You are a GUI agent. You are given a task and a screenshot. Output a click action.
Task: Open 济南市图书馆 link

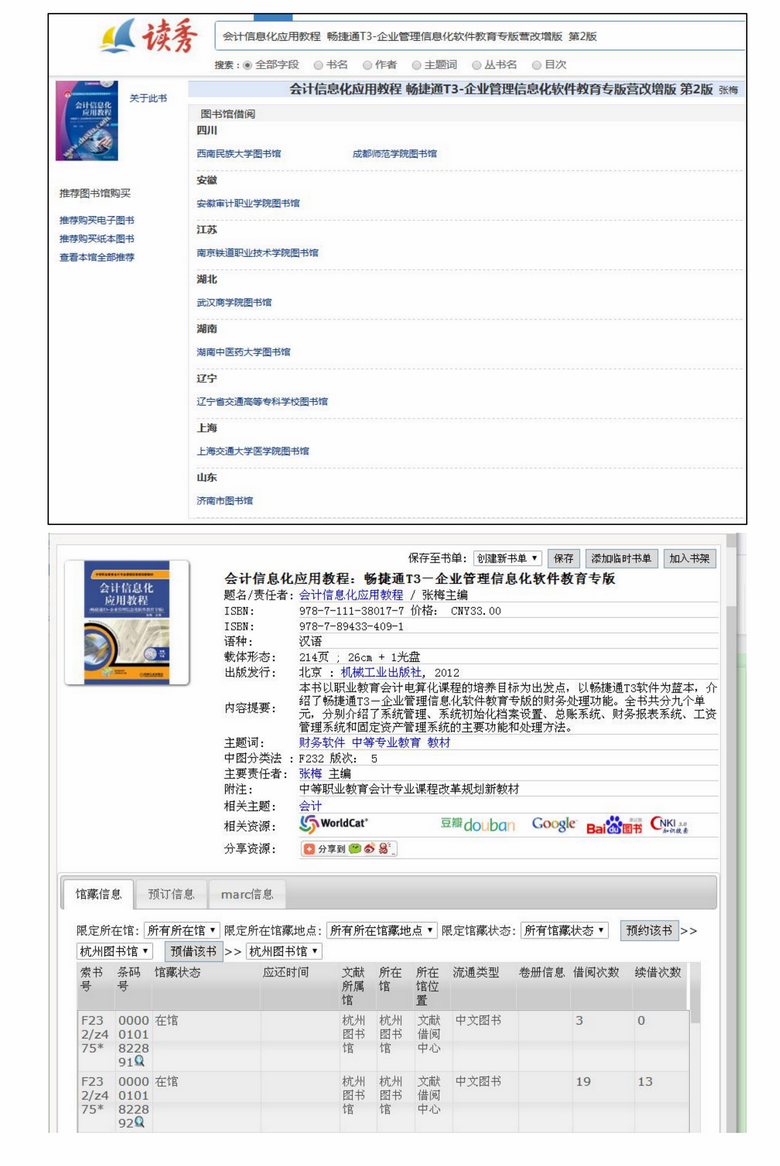coord(225,500)
